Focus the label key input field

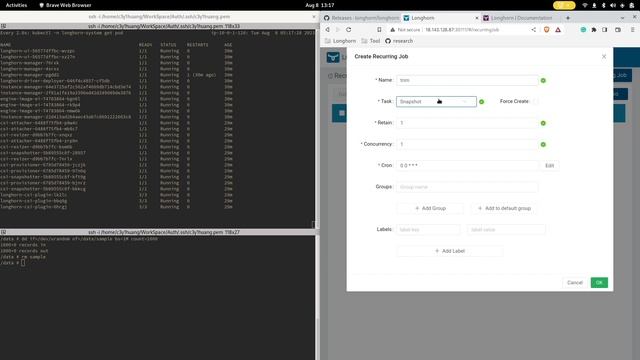[428, 229]
